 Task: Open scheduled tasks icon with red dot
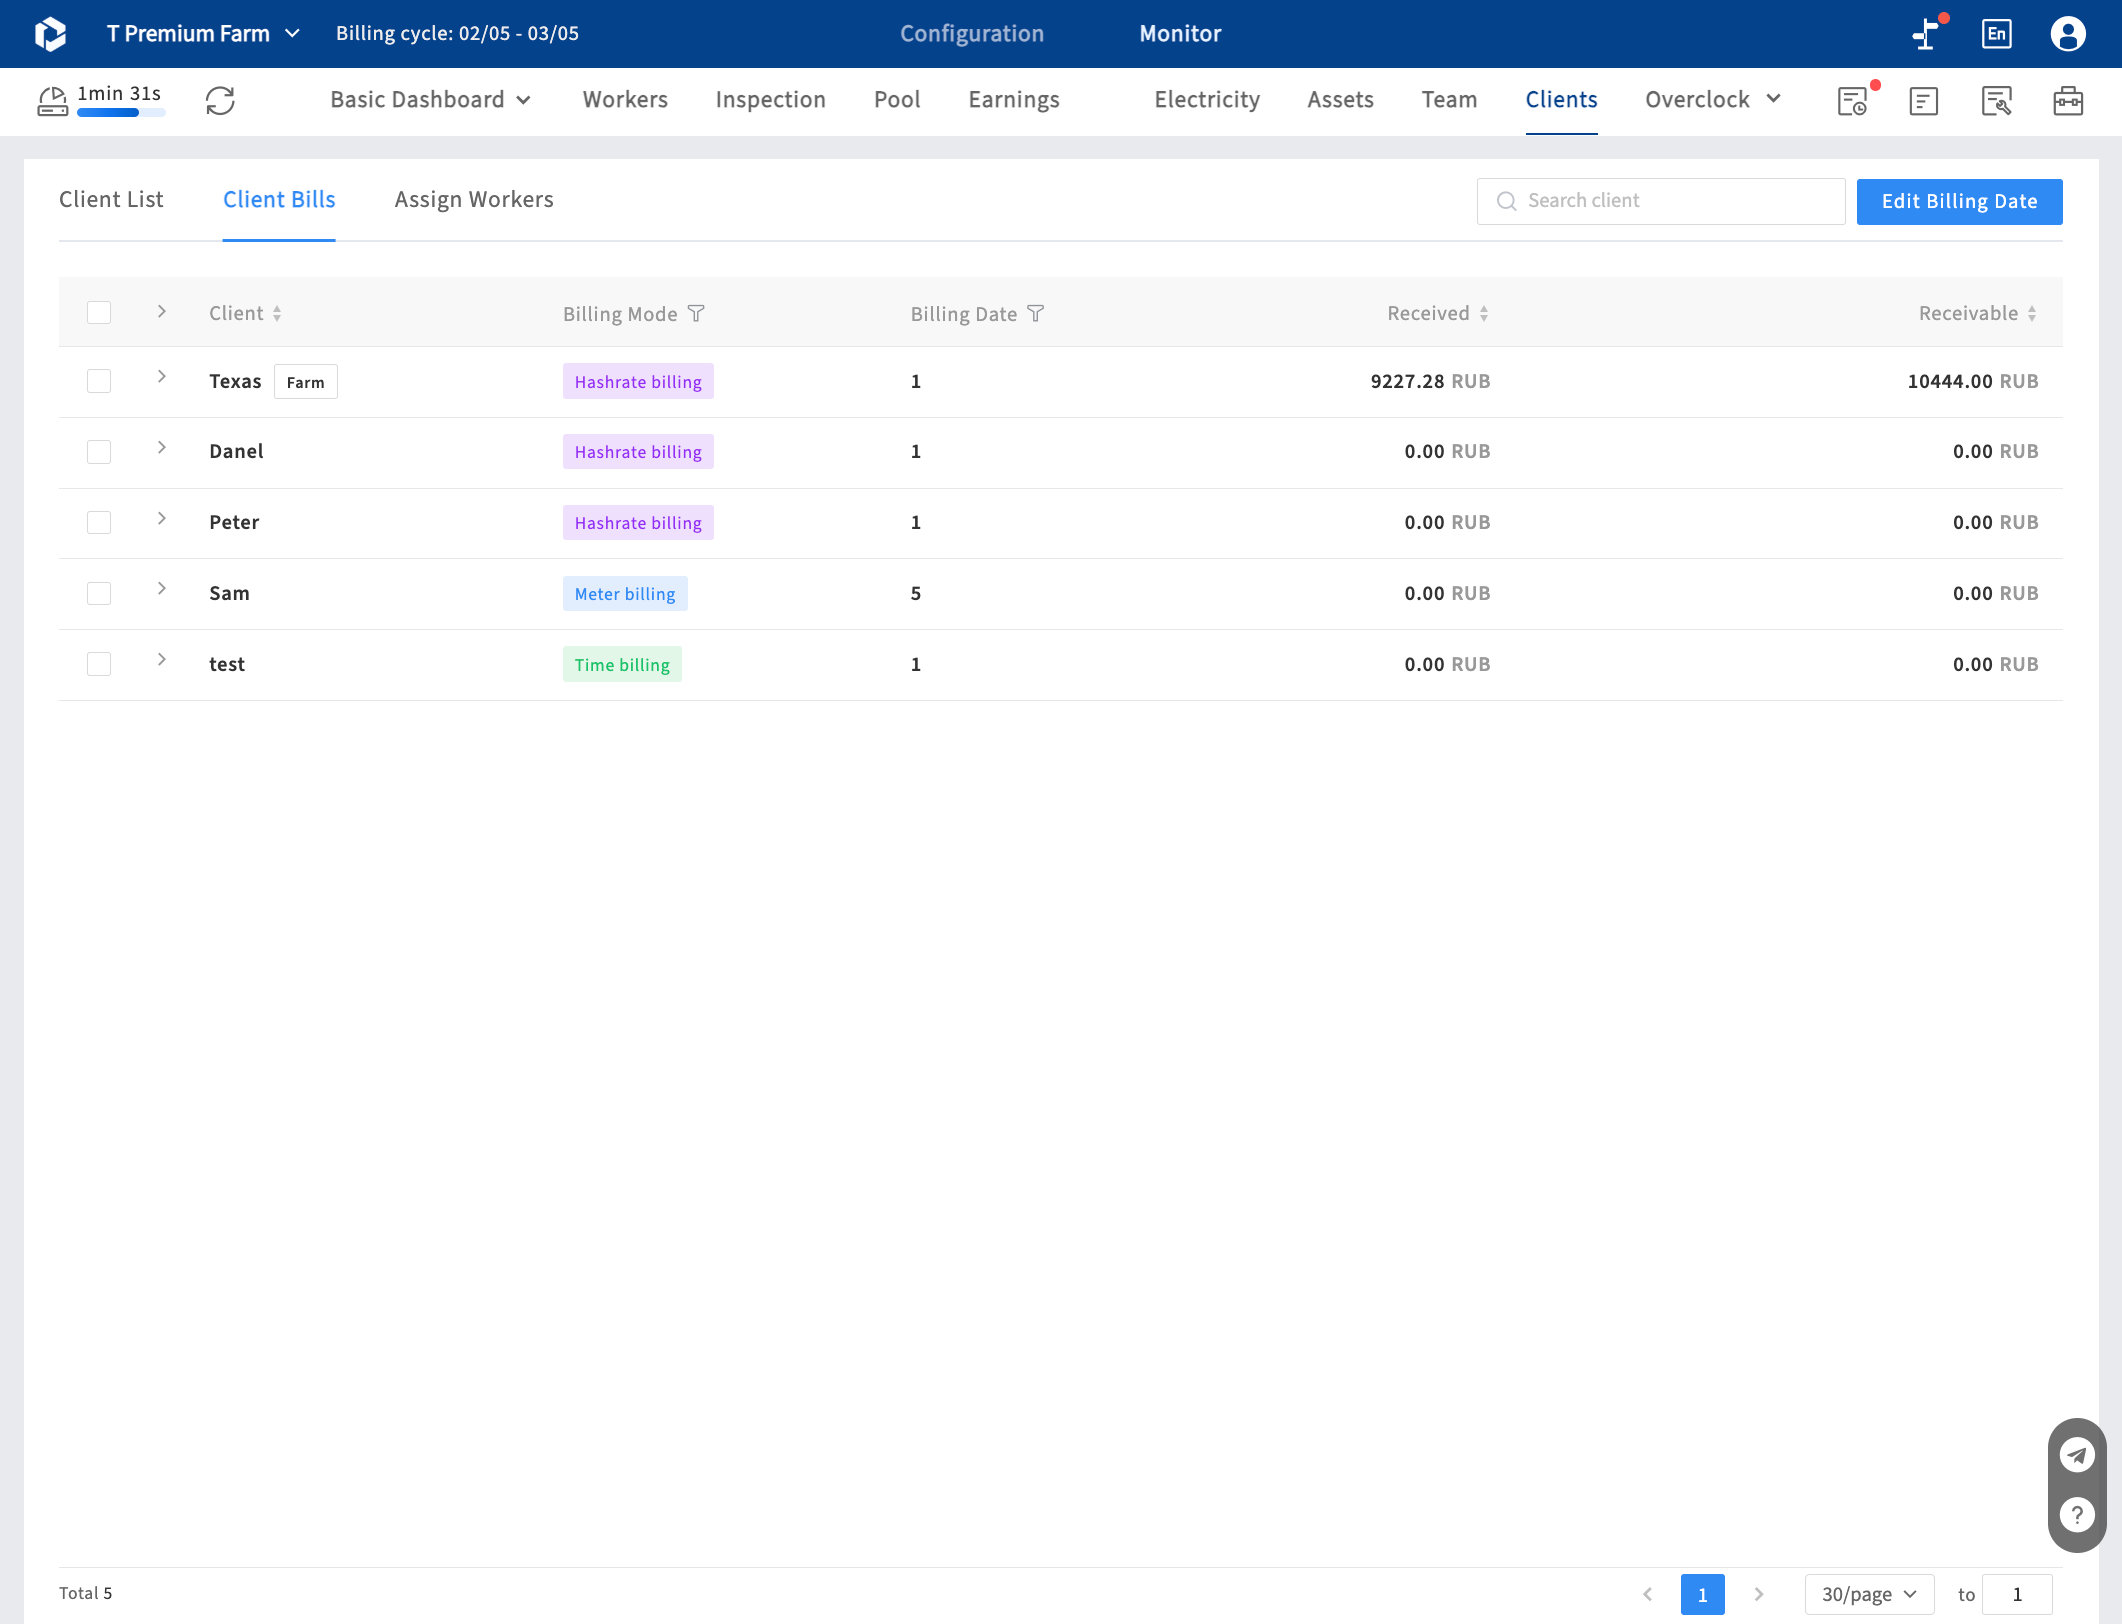pyautogui.click(x=1853, y=101)
